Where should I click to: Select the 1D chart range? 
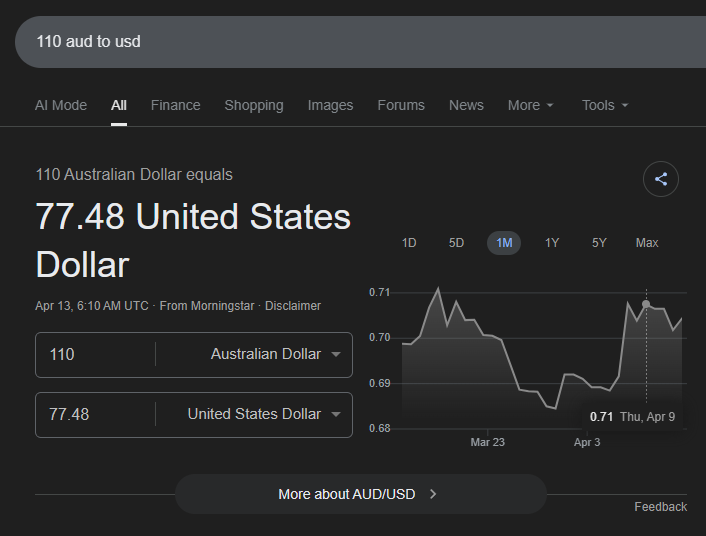(409, 243)
